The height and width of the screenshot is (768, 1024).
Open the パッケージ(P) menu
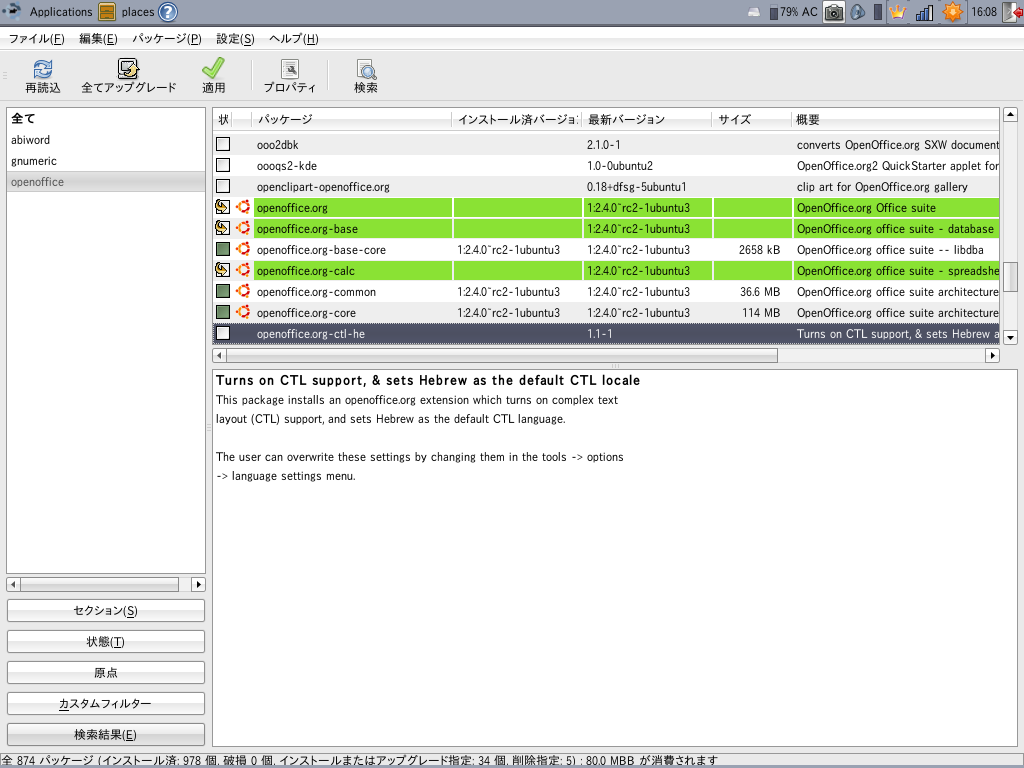tap(167, 39)
